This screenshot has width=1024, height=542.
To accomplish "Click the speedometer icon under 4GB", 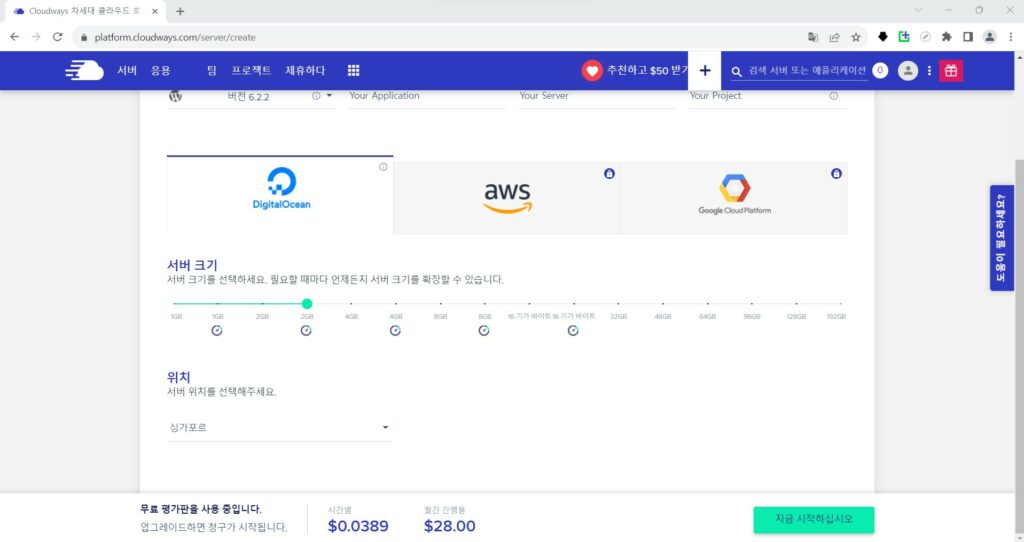I will pos(395,331).
